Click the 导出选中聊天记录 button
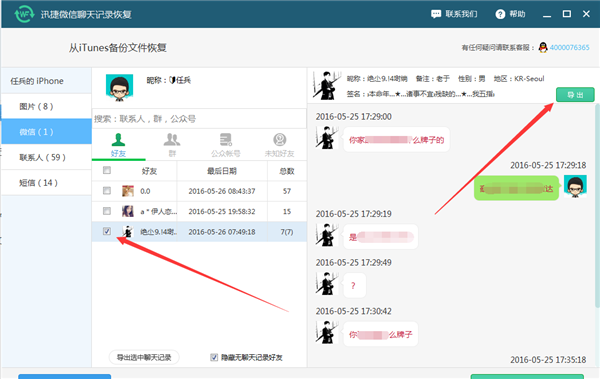This screenshot has height=379, width=600. click(144, 357)
